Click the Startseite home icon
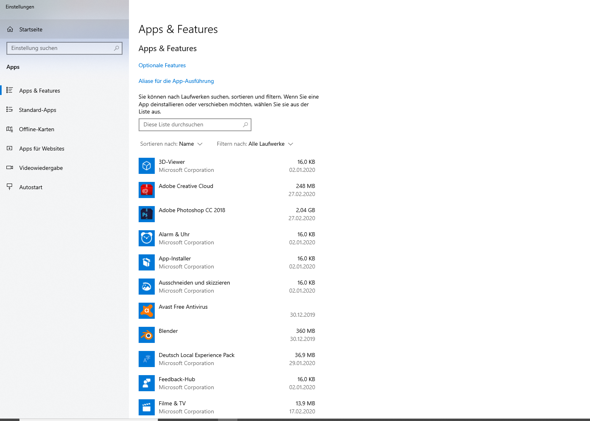Viewport: 590px width, 421px height. (10, 29)
